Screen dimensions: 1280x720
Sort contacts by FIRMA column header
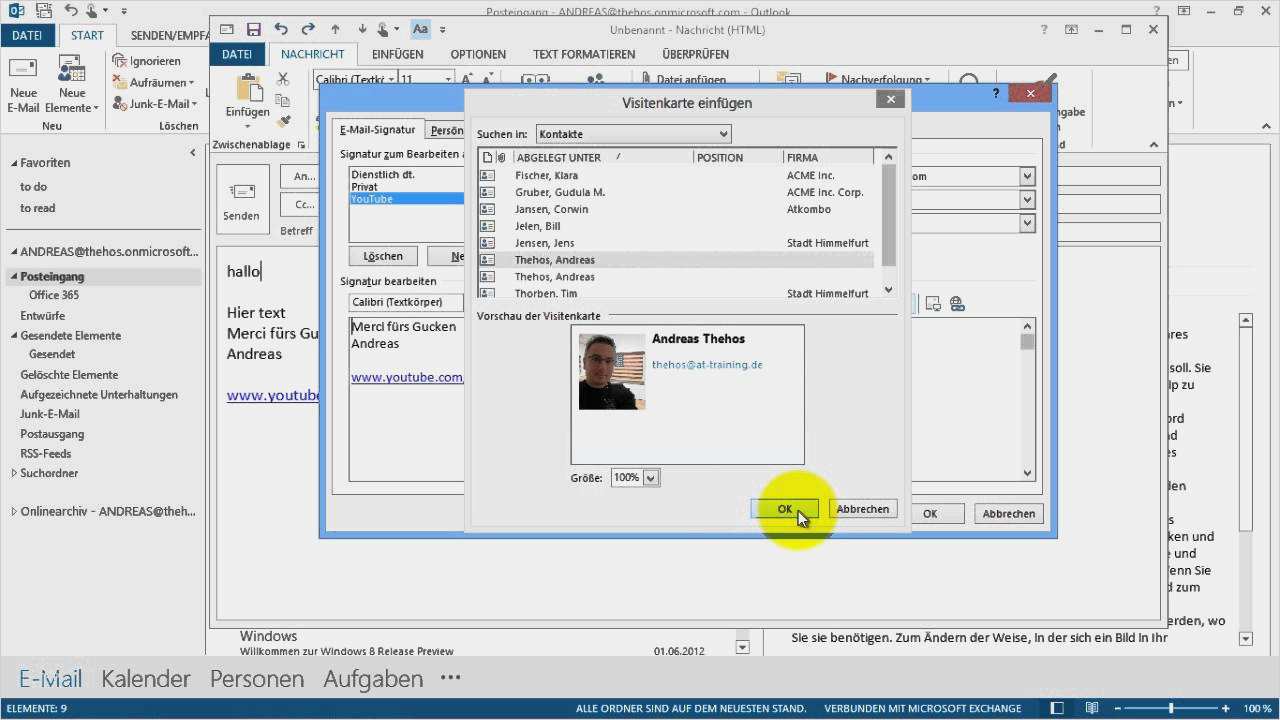(x=802, y=157)
